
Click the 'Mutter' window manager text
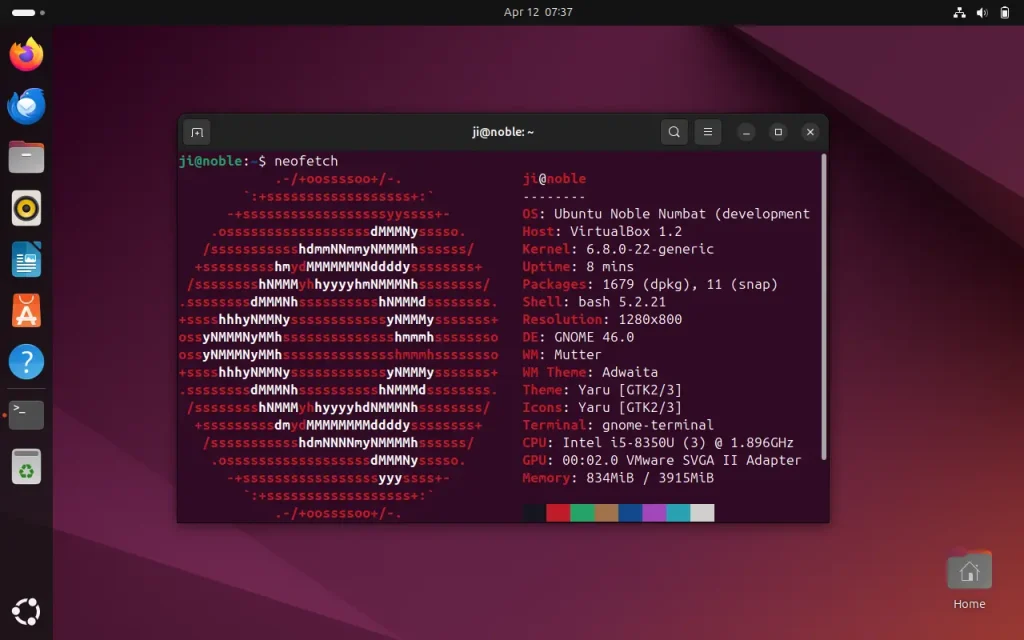[577, 355]
